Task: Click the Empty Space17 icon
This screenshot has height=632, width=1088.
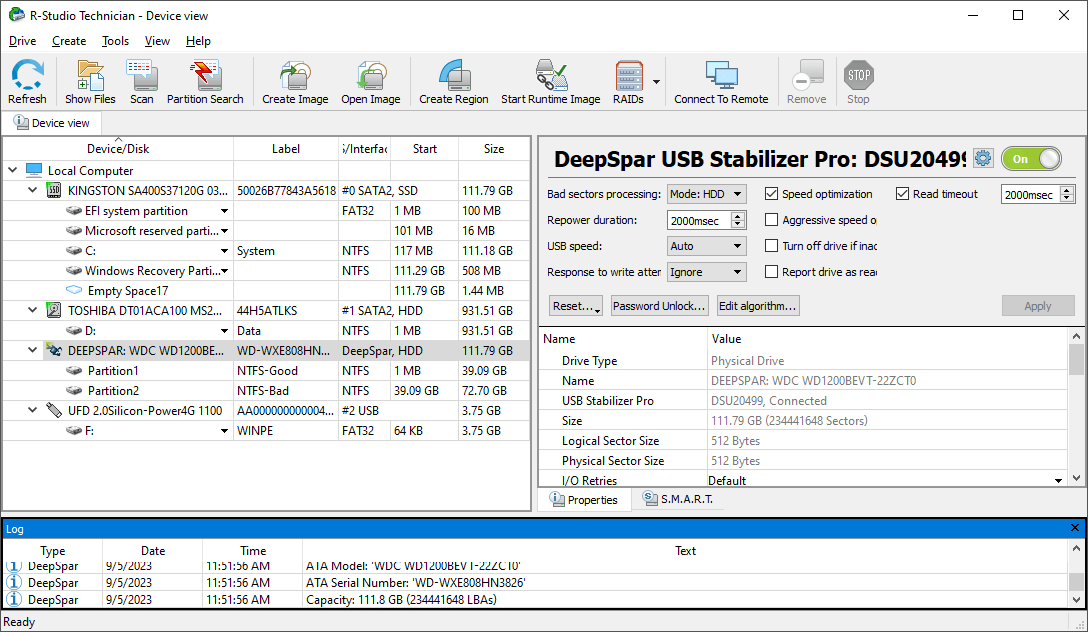Action: [x=74, y=290]
